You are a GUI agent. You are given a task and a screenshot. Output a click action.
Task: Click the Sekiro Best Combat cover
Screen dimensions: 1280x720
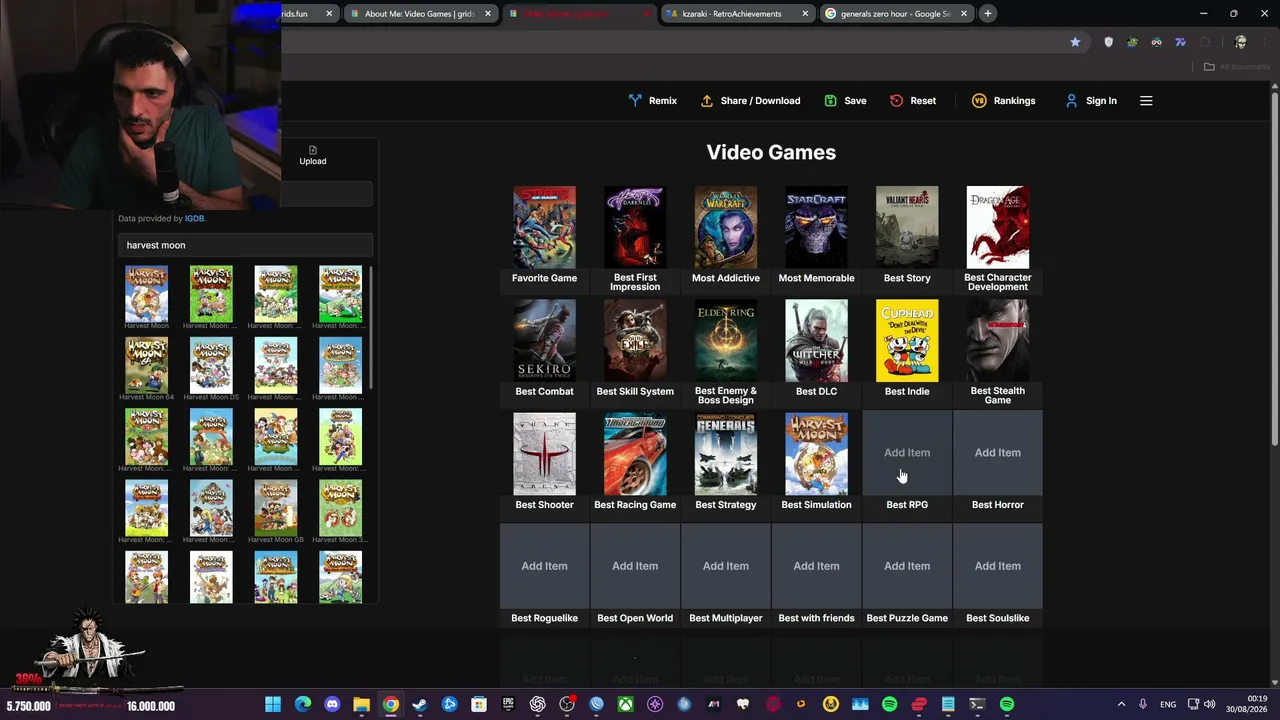pyautogui.click(x=544, y=341)
